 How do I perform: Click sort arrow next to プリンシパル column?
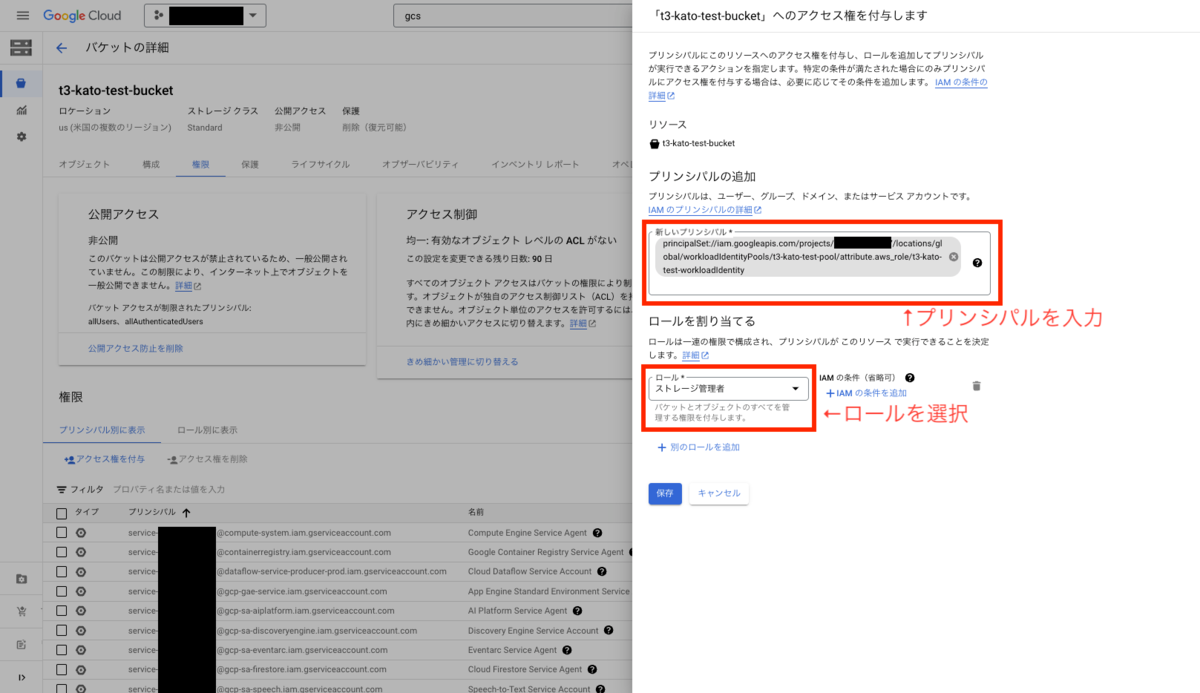[187, 512]
